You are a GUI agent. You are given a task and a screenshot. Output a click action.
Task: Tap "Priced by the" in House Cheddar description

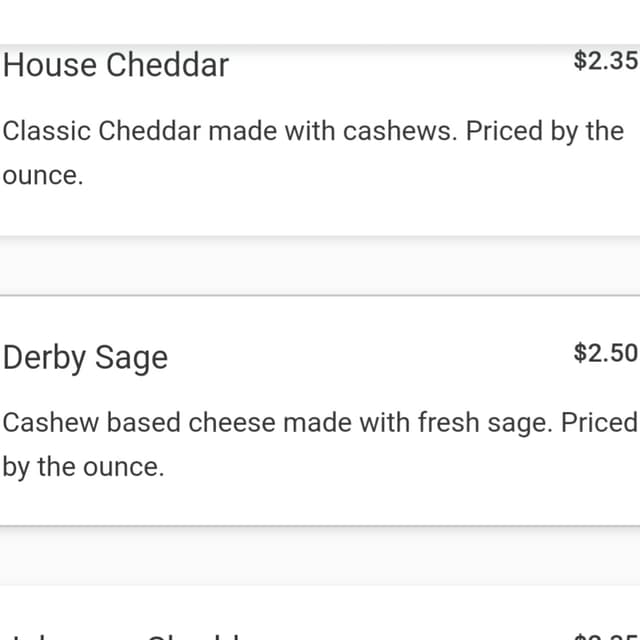545,131
